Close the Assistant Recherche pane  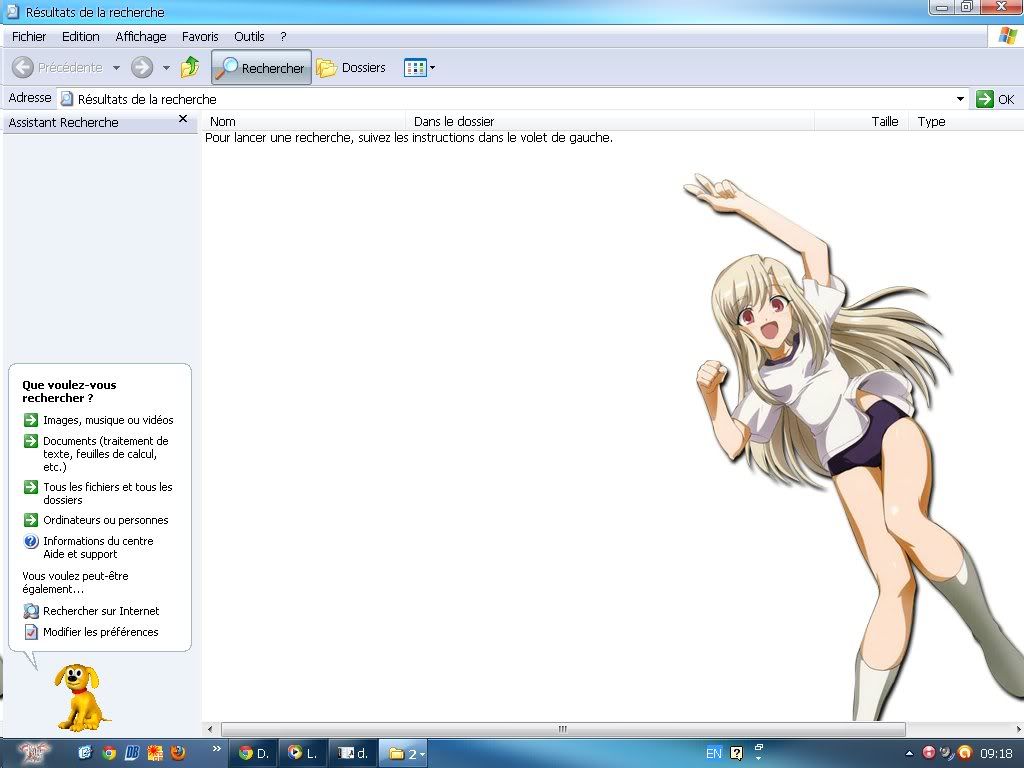[183, 119]
